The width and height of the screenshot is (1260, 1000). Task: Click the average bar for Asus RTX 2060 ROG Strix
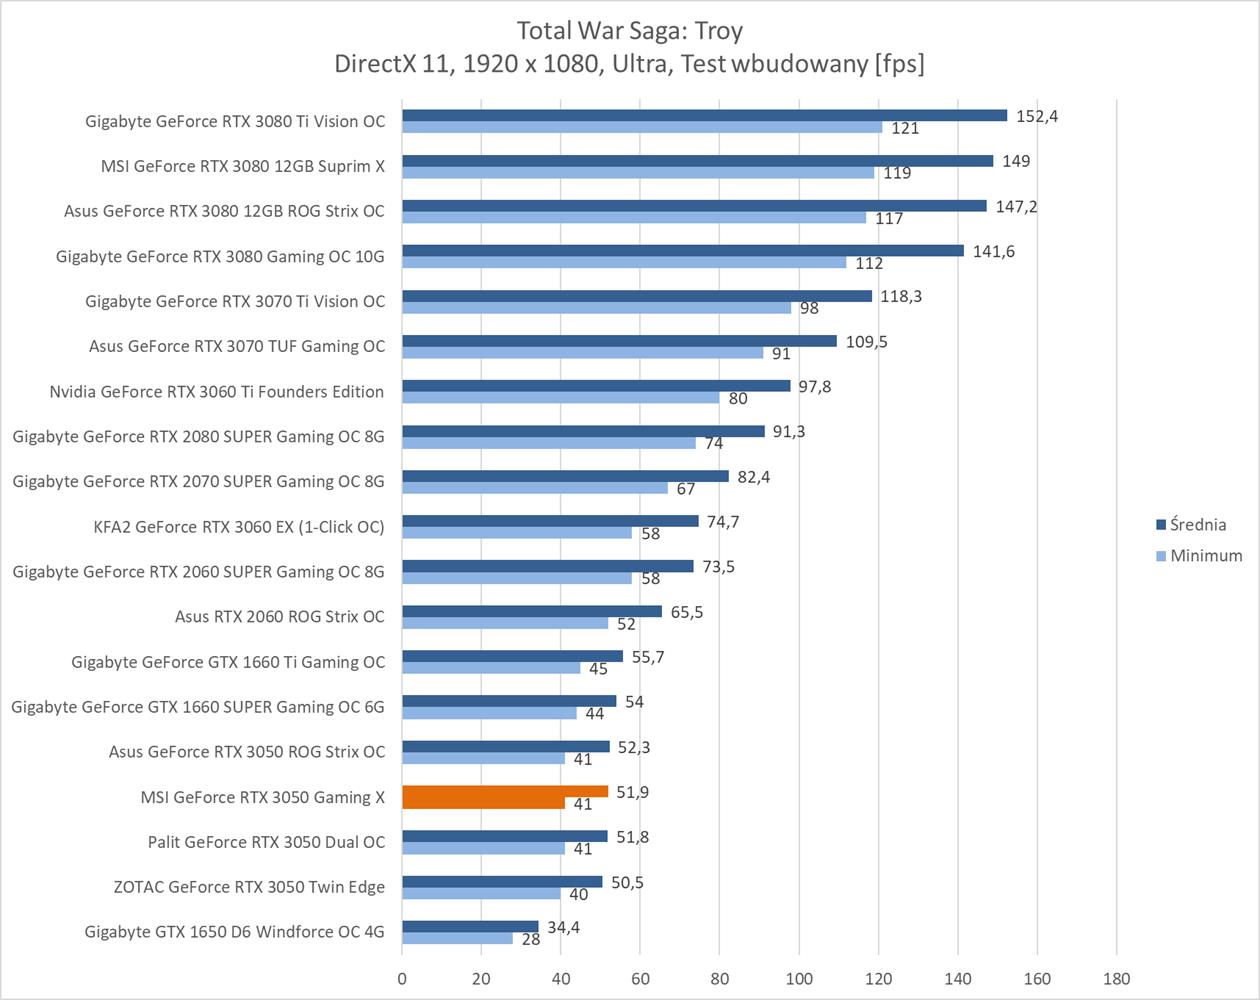coord(531,611)
